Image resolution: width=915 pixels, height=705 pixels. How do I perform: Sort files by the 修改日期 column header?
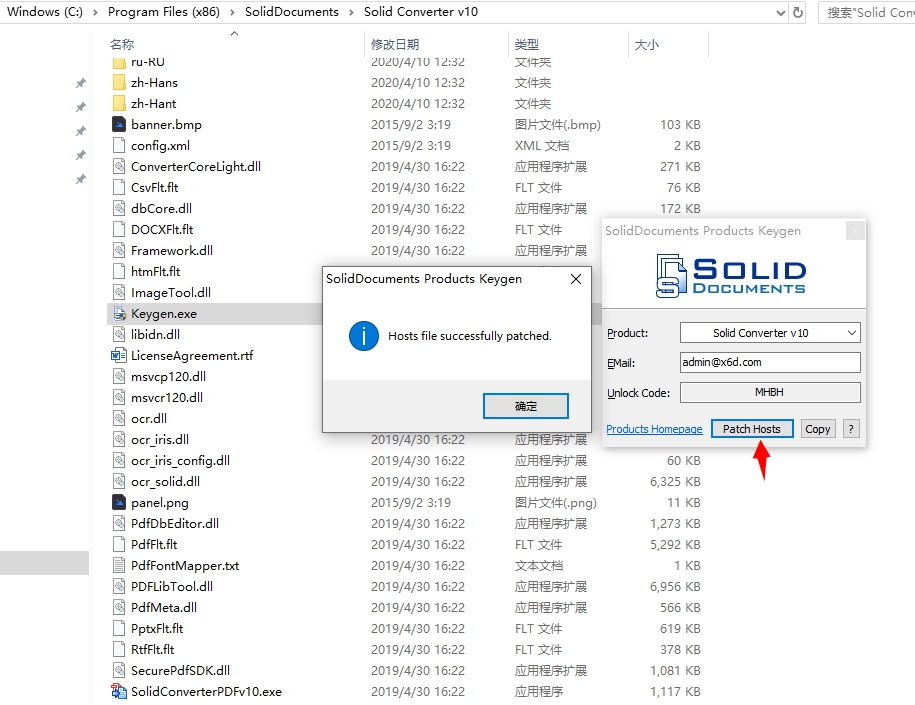tap(395, 45)
